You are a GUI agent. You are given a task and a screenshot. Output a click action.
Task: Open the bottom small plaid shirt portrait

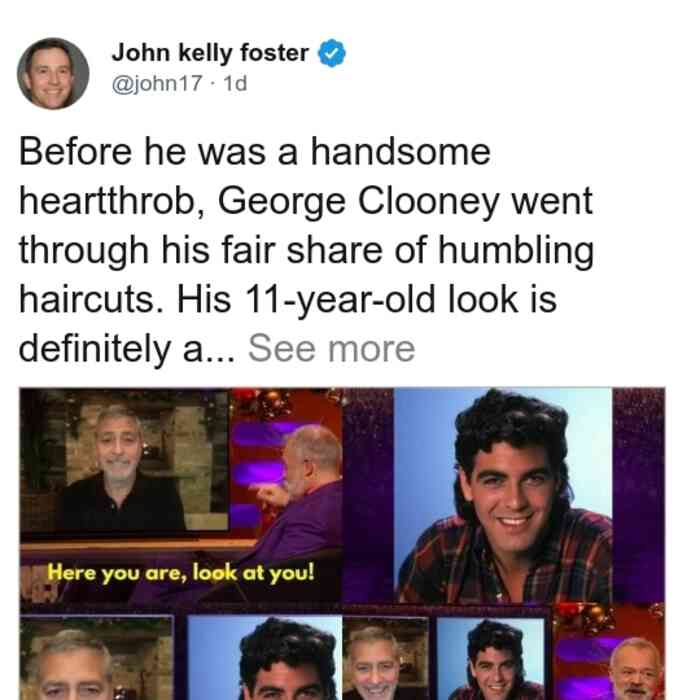[490, 659]
